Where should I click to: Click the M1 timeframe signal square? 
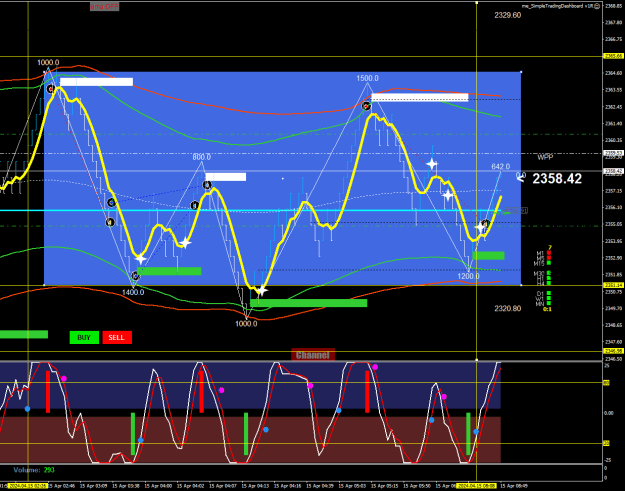pos(549,252)
